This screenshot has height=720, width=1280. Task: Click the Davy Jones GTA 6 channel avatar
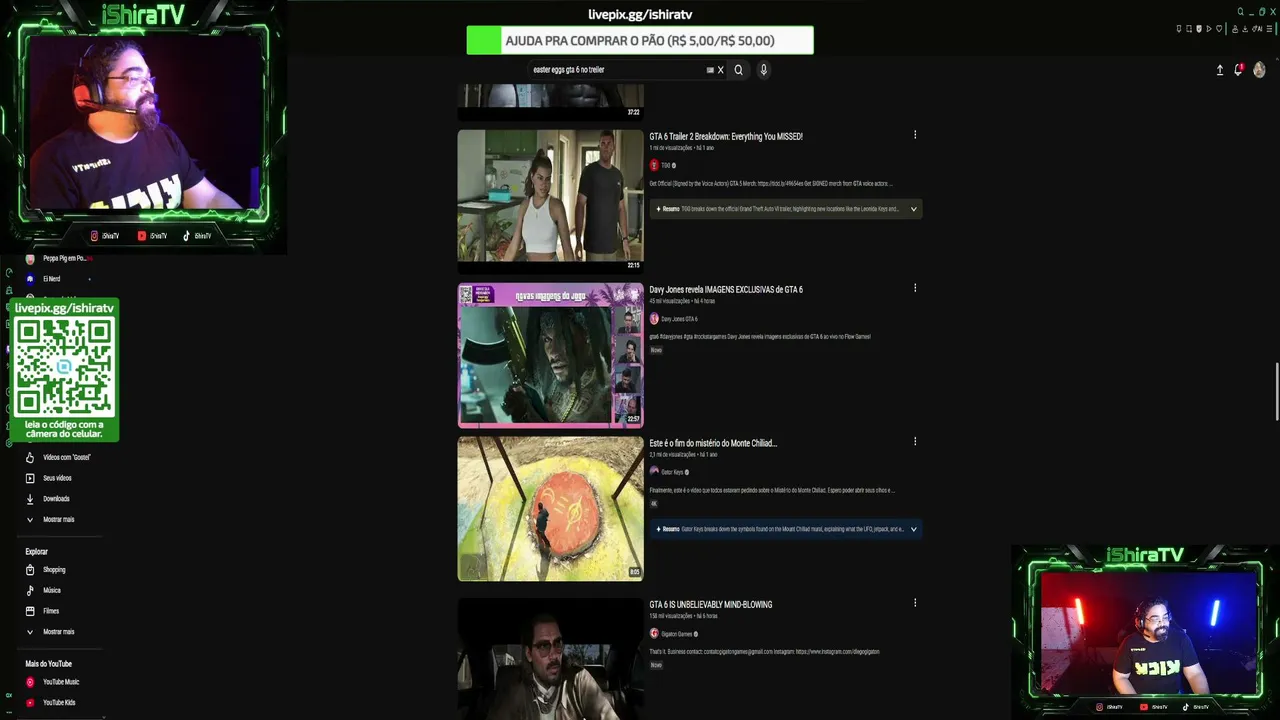654,319
